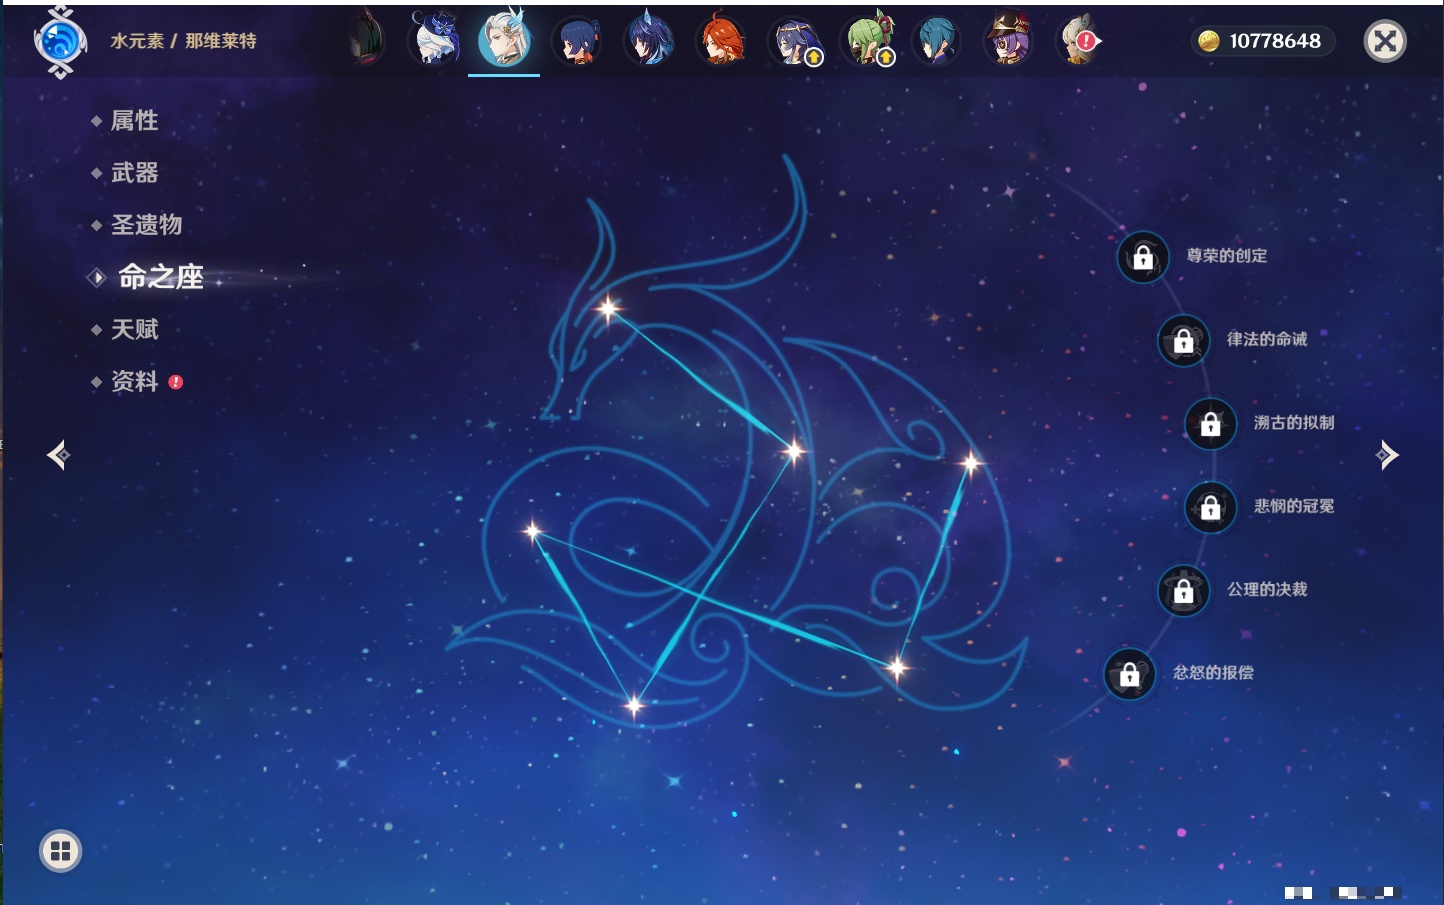
Task: Click the yellow upgrade arrow on Layla's avatar
Action: point(814,58)
